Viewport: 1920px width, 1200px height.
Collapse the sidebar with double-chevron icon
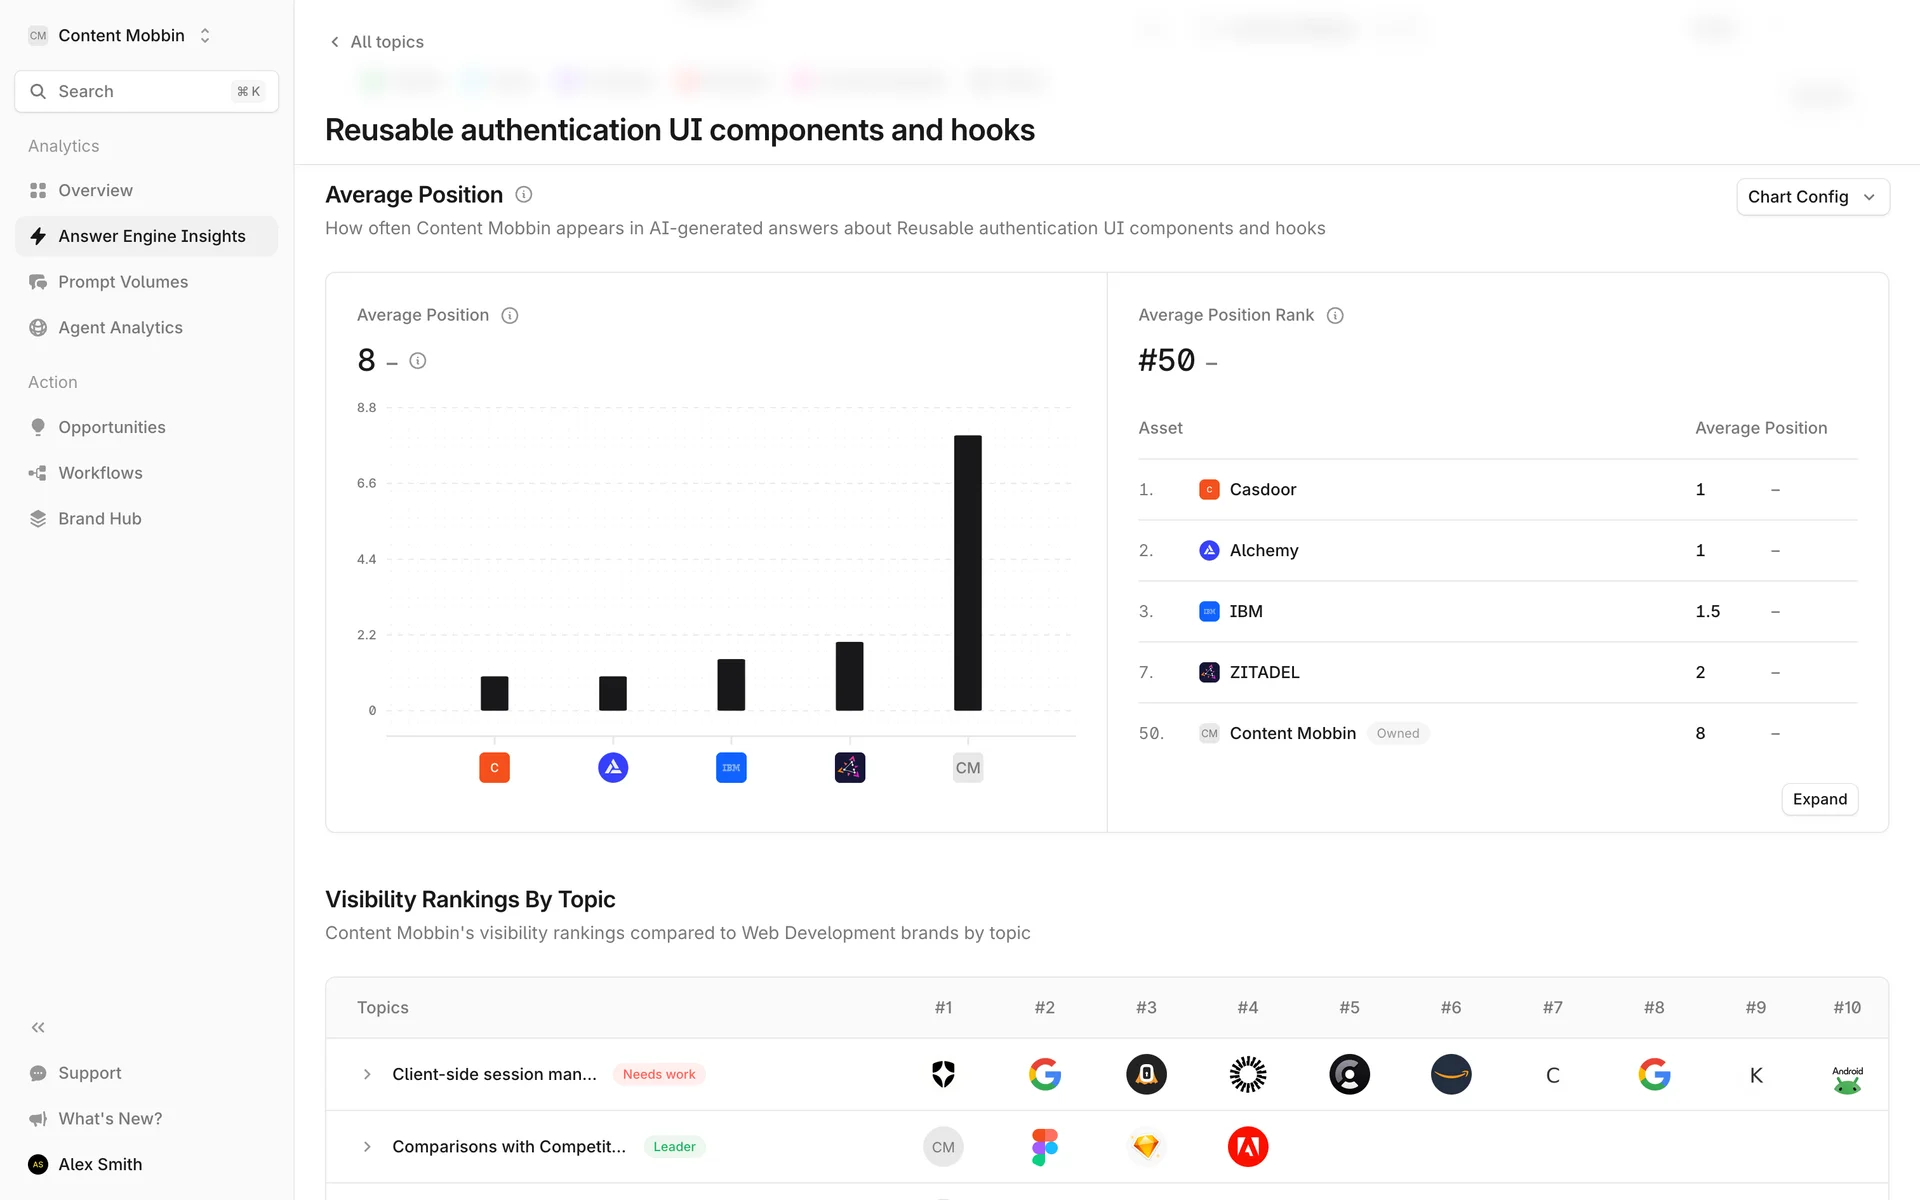(x=38, y=1027)
